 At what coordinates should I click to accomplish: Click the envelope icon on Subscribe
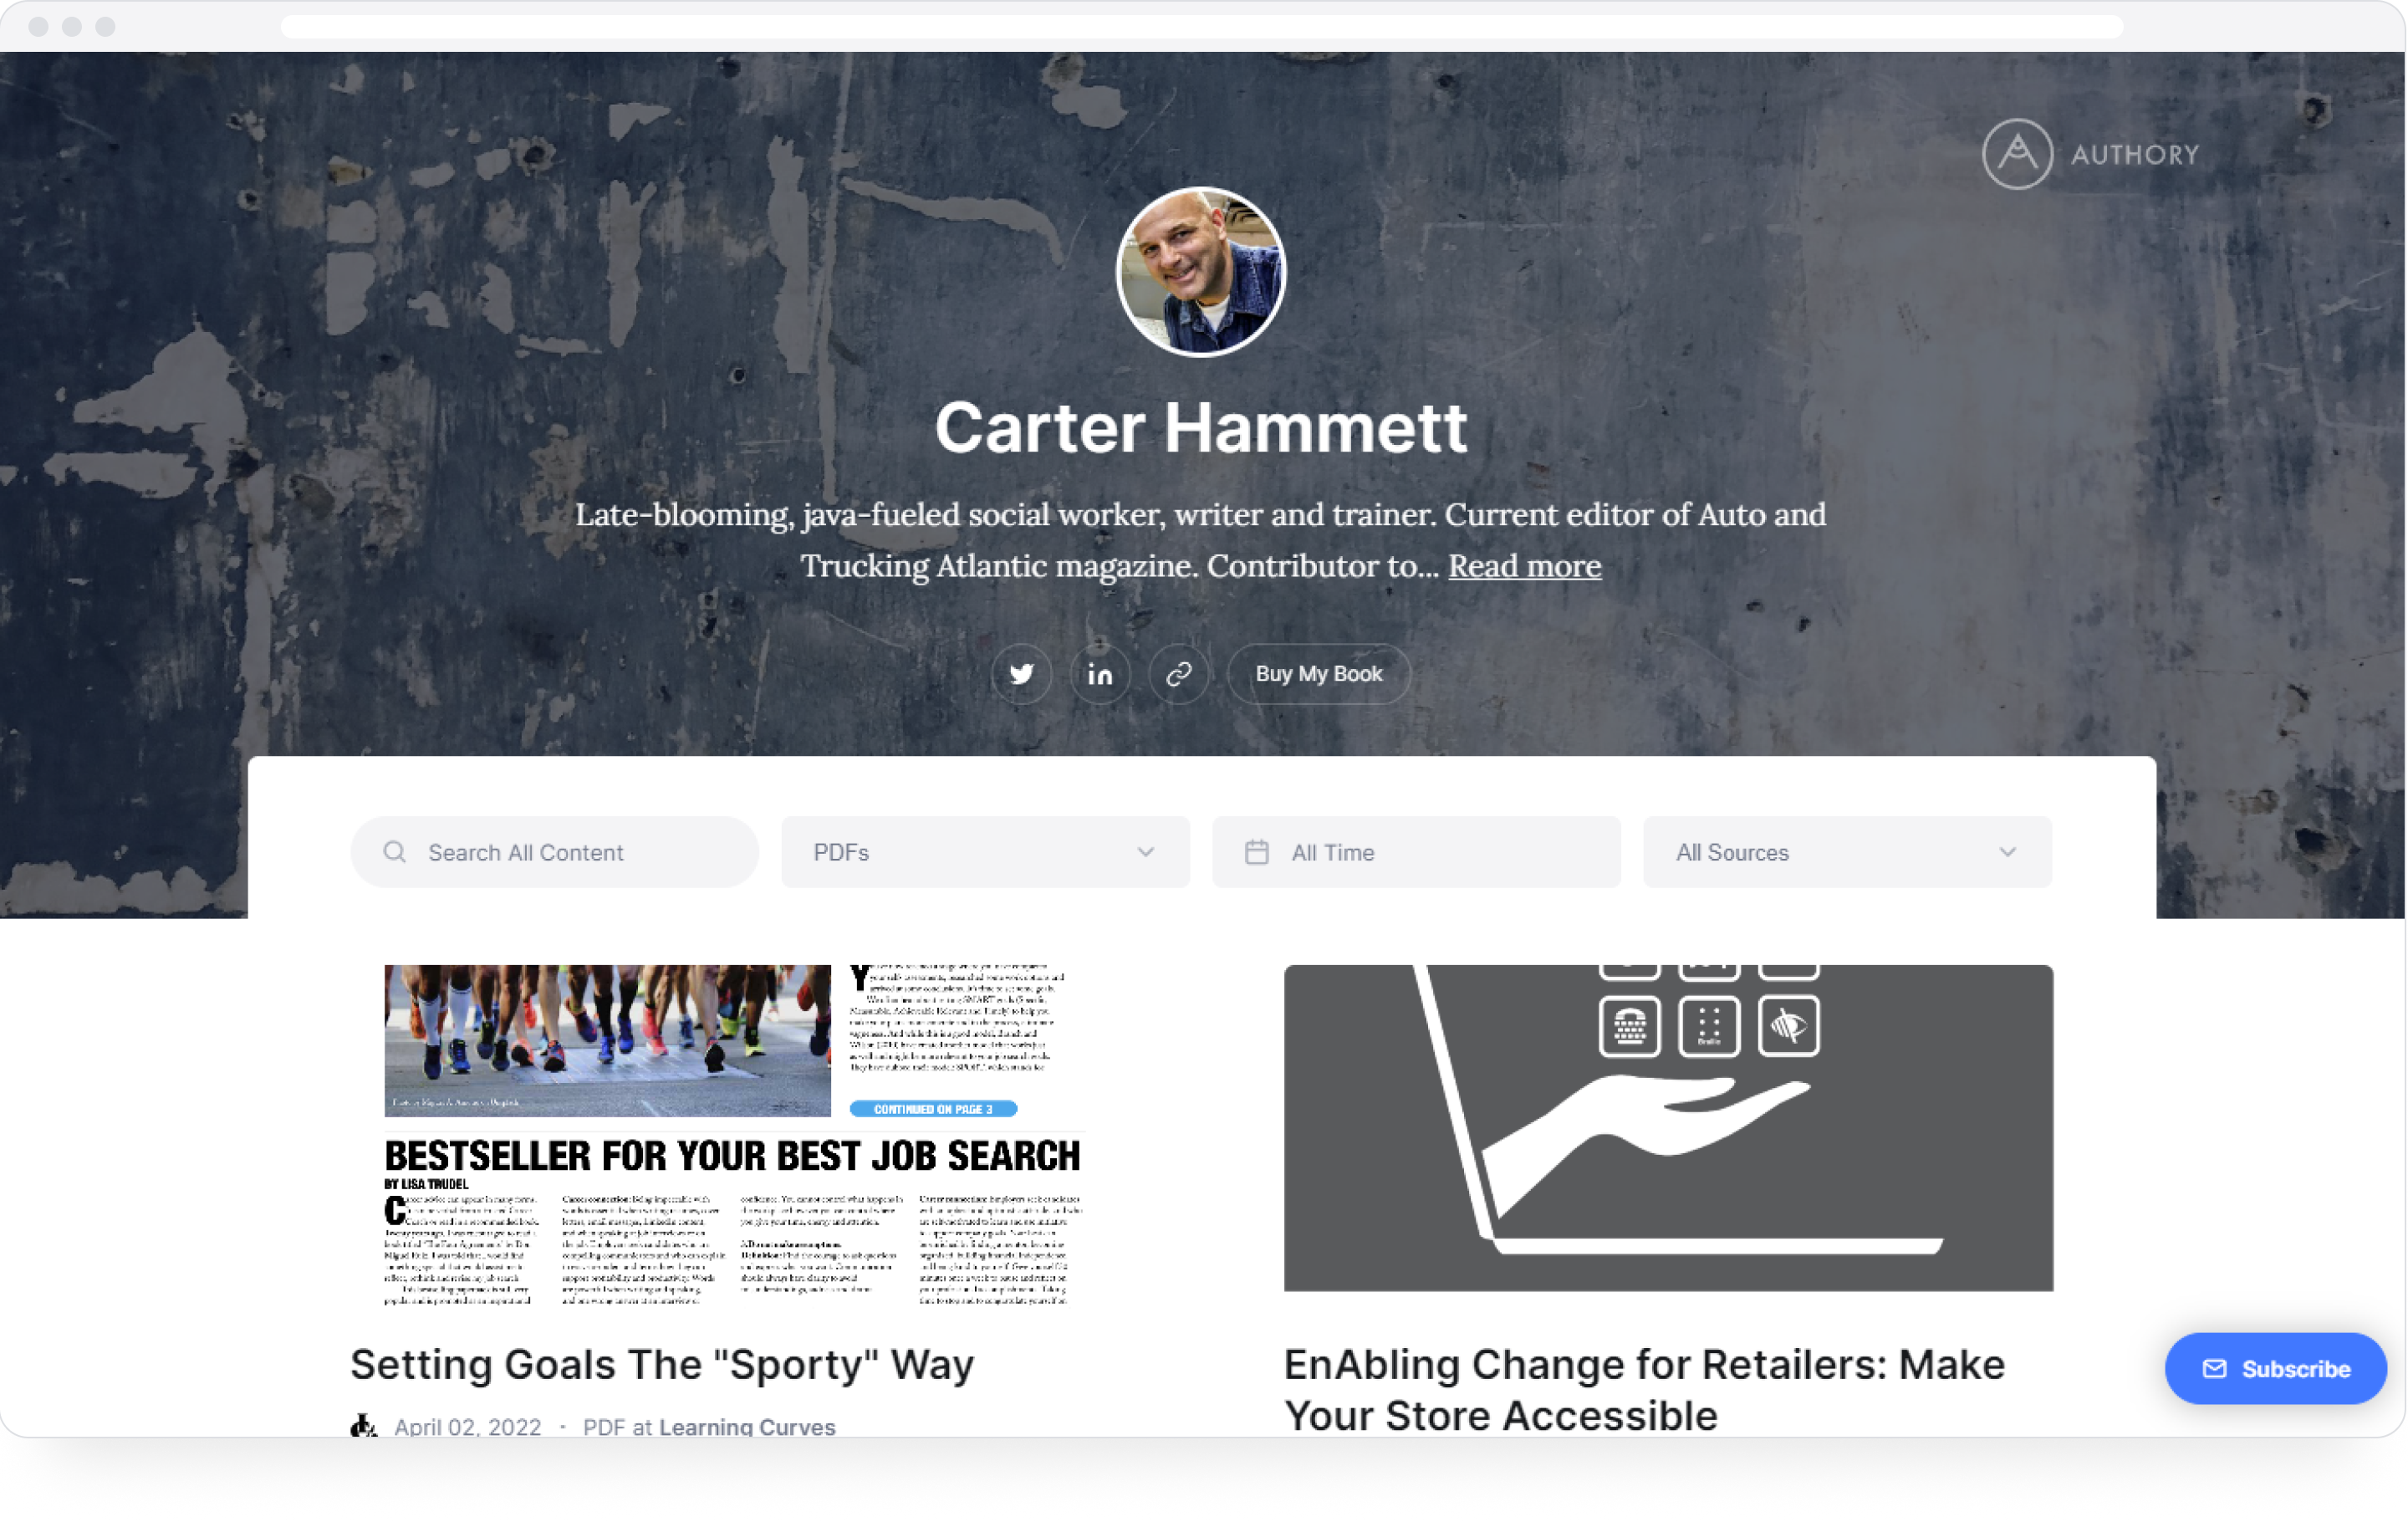[x=2214, y=1369]
